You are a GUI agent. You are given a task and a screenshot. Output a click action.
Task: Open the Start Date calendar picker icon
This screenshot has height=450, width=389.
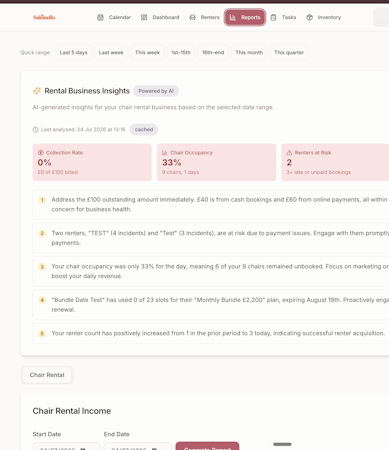coord(83,448)
